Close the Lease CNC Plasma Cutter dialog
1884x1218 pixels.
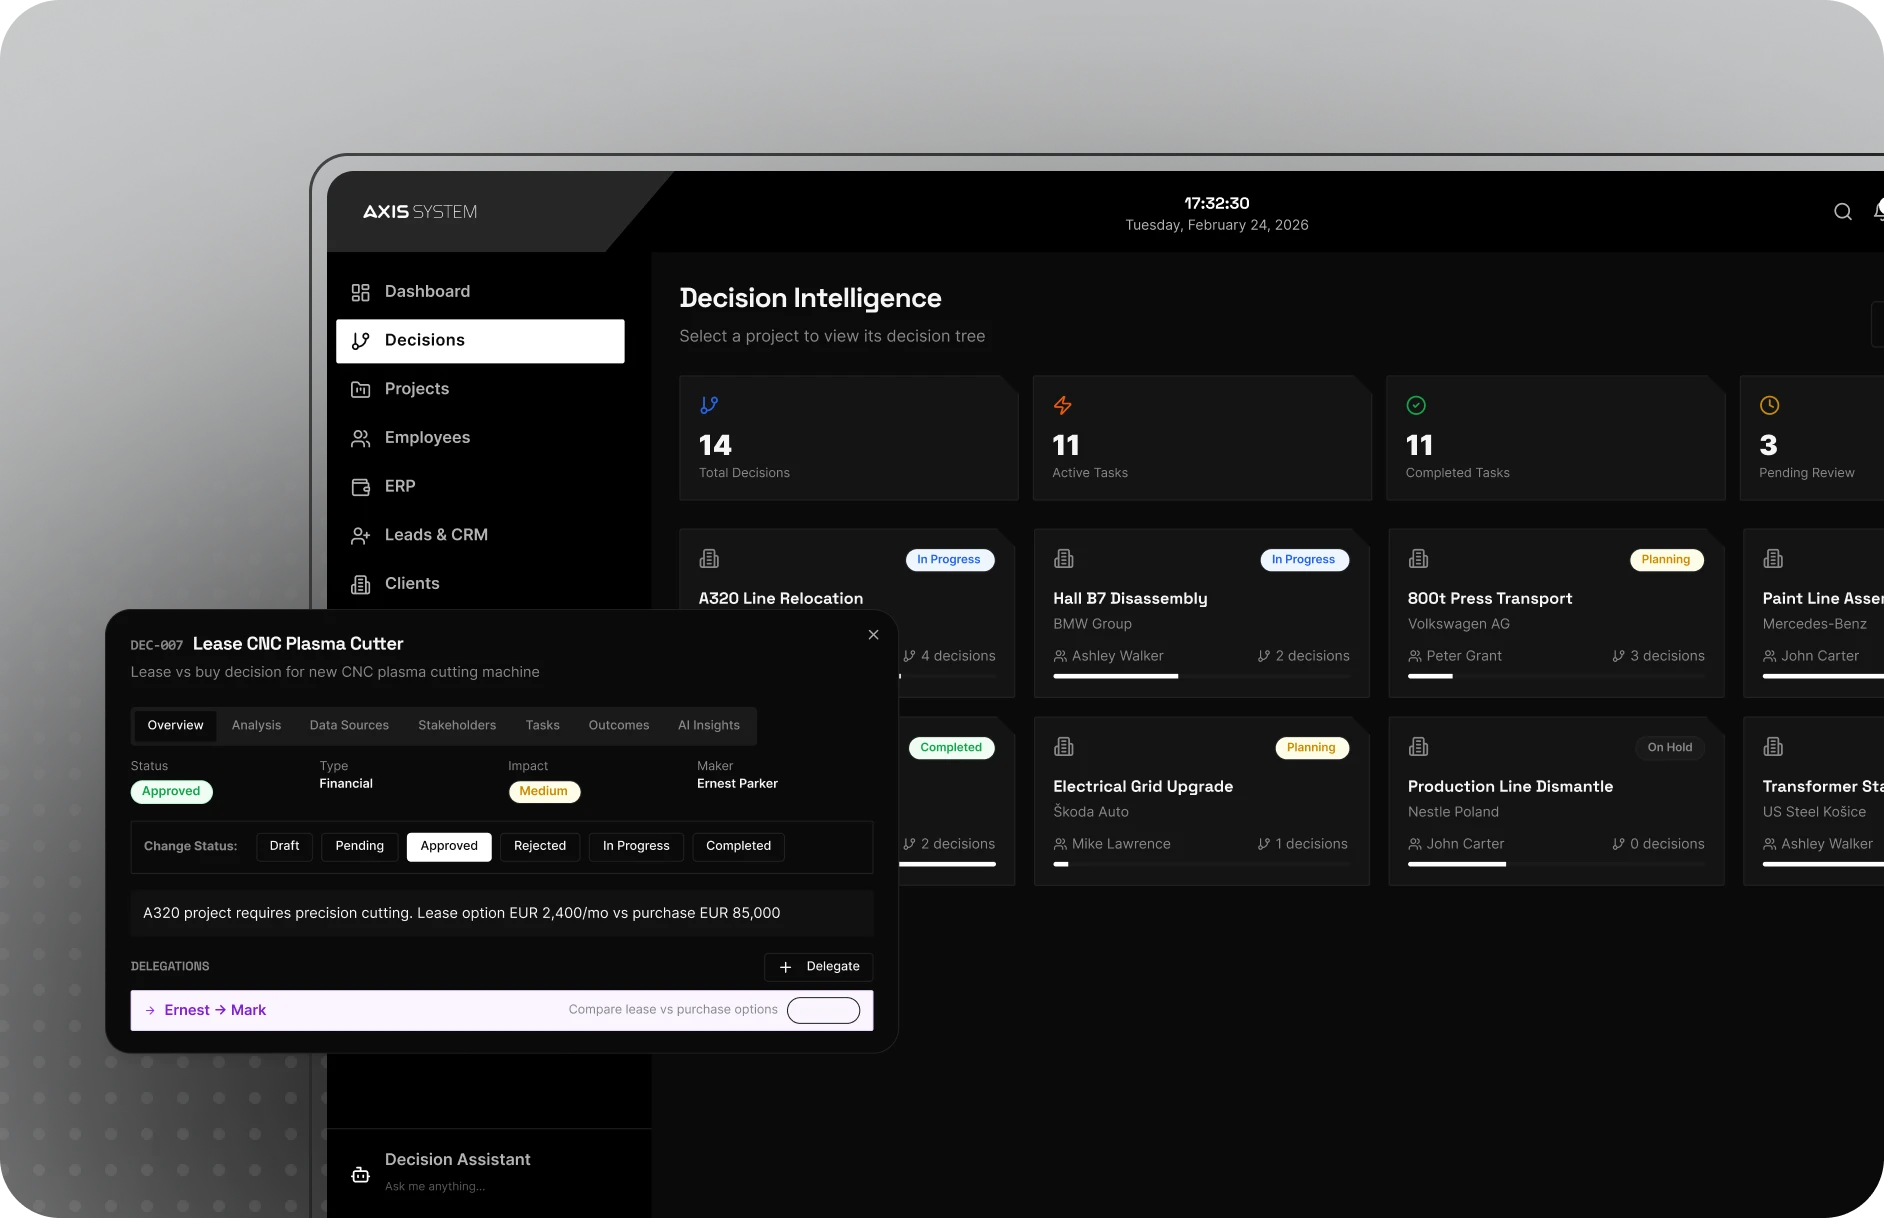pyautogui.click(x=873, y=635)
